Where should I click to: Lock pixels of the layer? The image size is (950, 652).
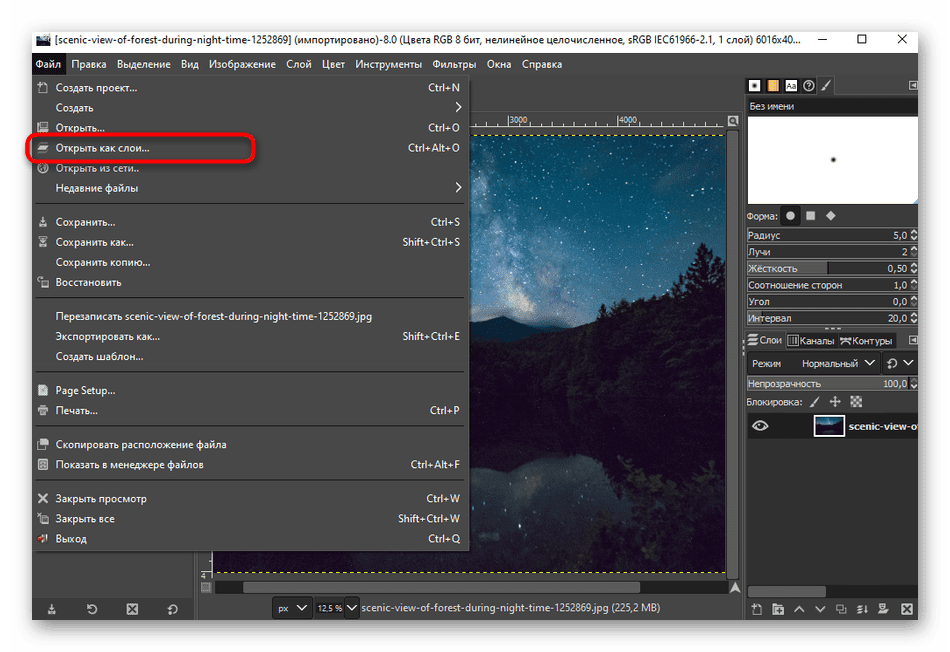coord(815,402)
